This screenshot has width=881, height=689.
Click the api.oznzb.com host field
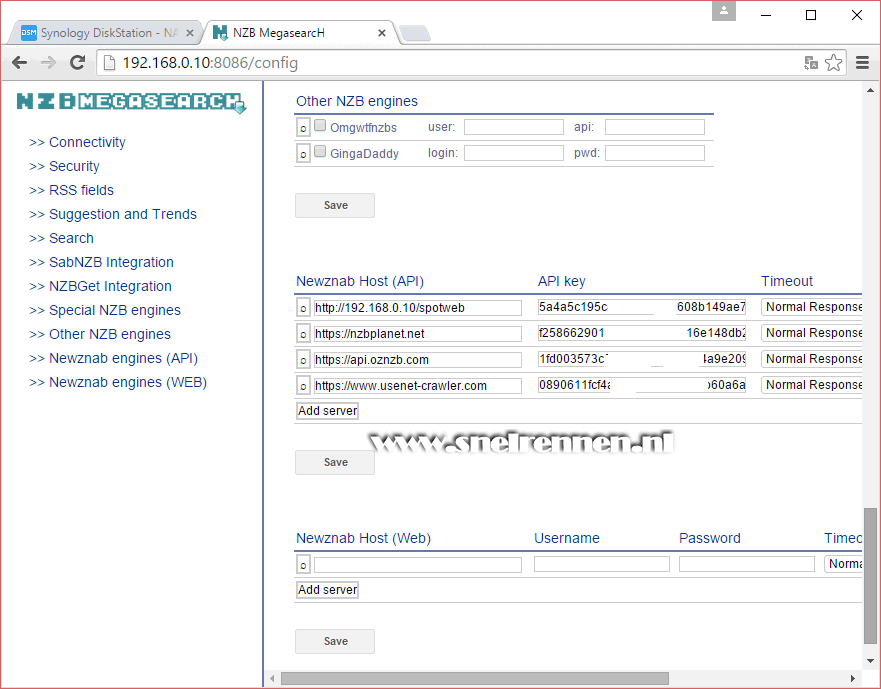click(x=417, y=360)
